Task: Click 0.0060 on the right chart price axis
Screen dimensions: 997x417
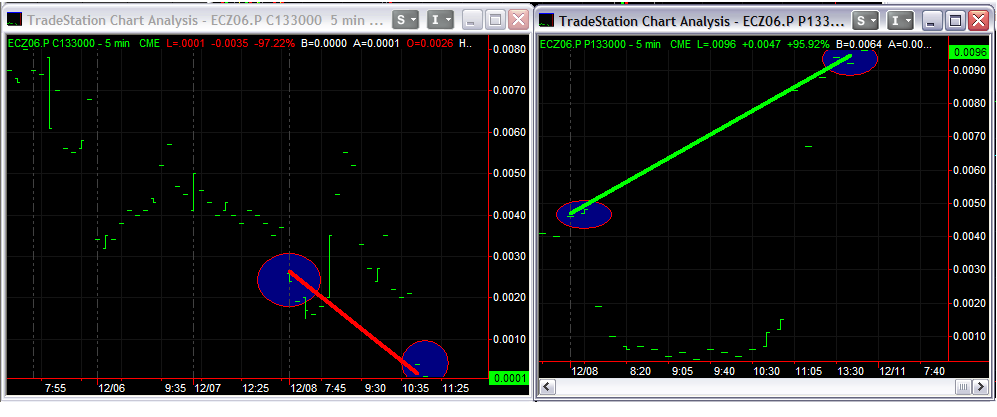Action: [968, 170]
